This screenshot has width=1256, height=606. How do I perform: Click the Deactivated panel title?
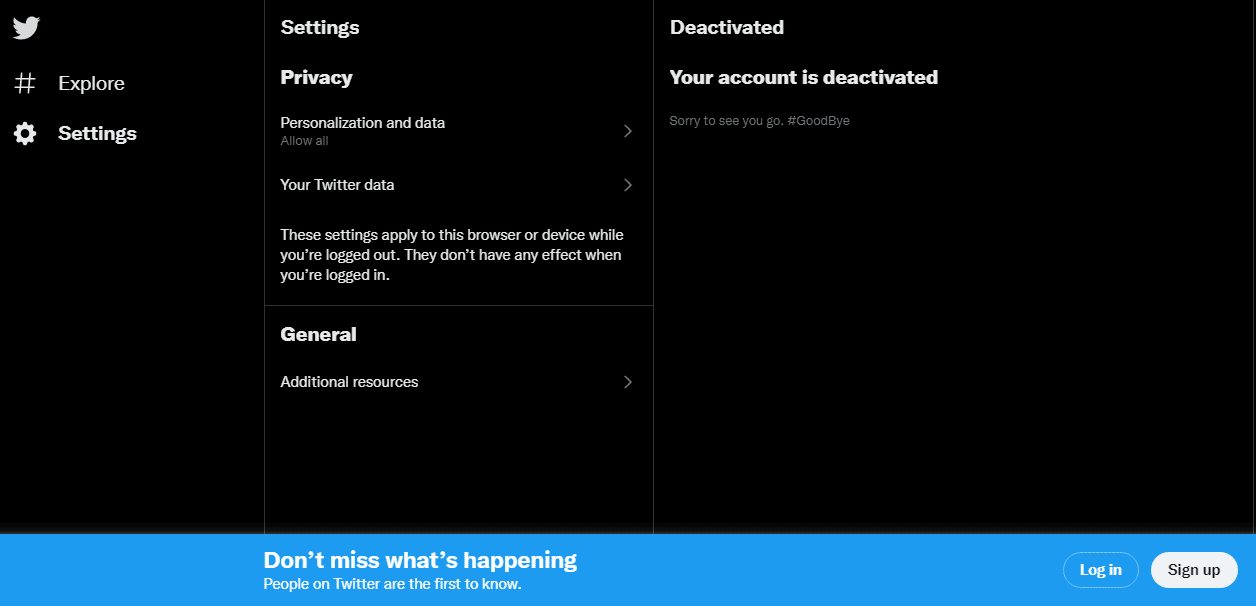pyautogui.click(x=727, y=27)
